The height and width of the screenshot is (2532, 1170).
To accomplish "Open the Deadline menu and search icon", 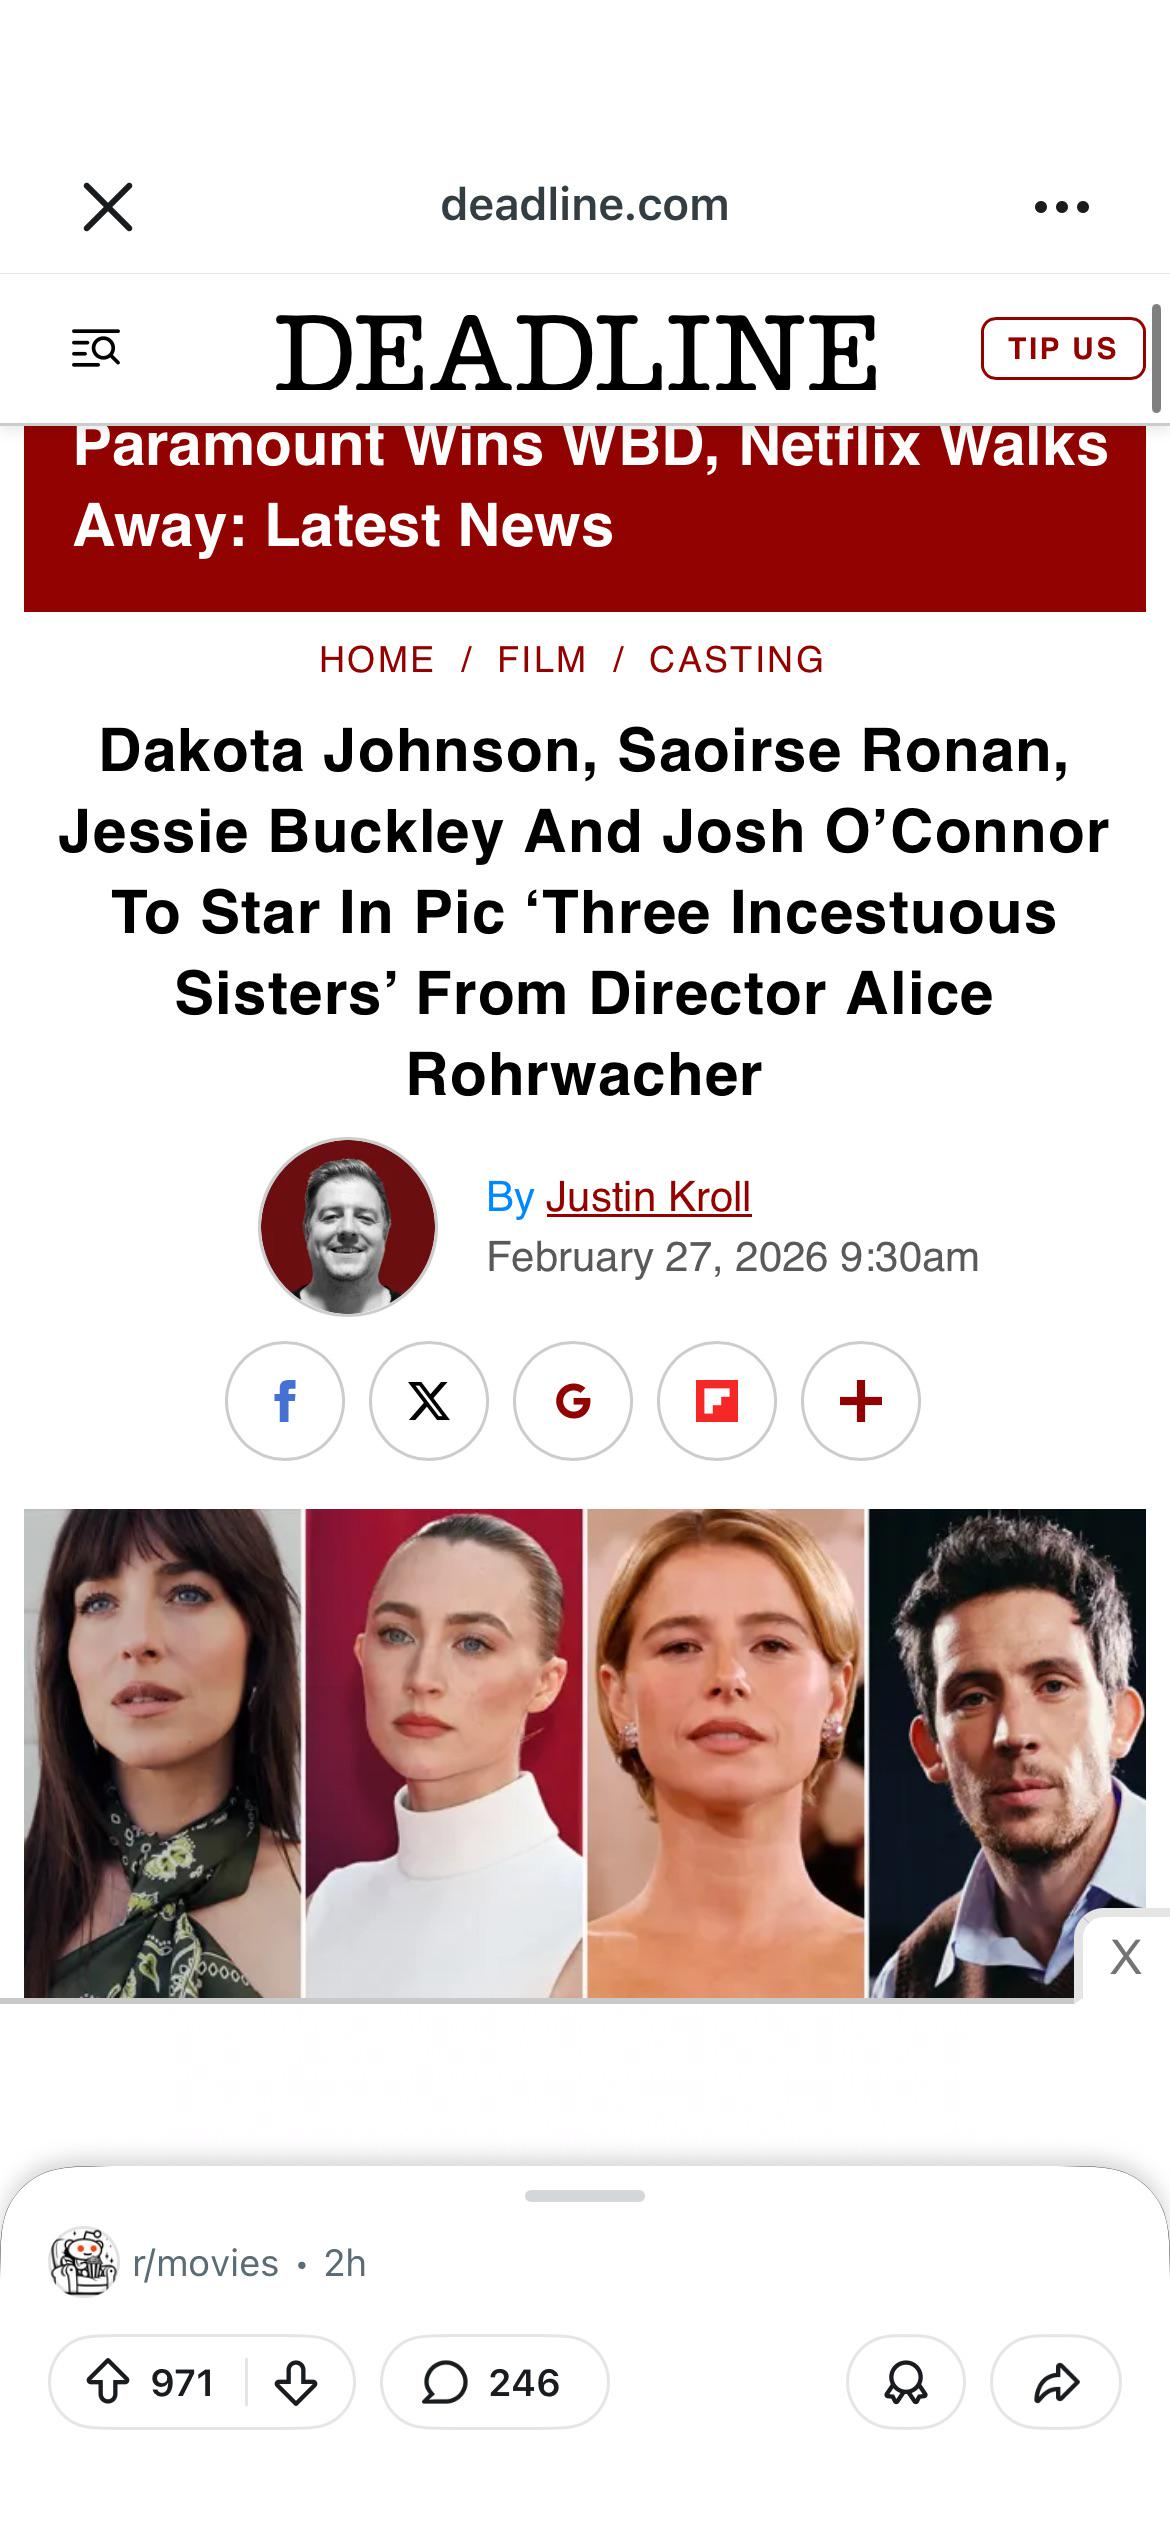I will 96,348.
